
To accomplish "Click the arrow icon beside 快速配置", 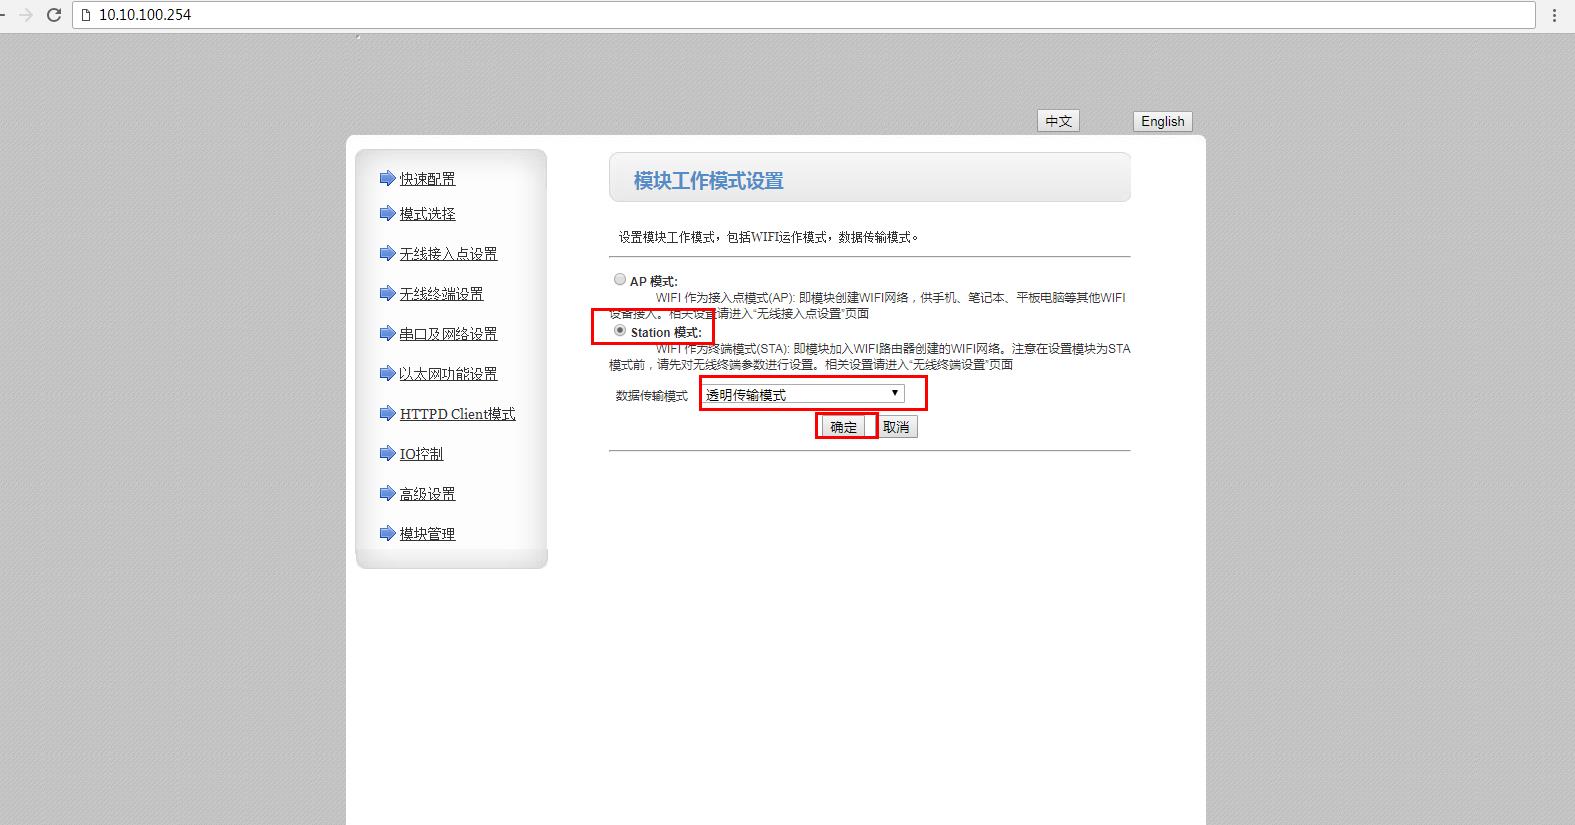I will 387,178.
